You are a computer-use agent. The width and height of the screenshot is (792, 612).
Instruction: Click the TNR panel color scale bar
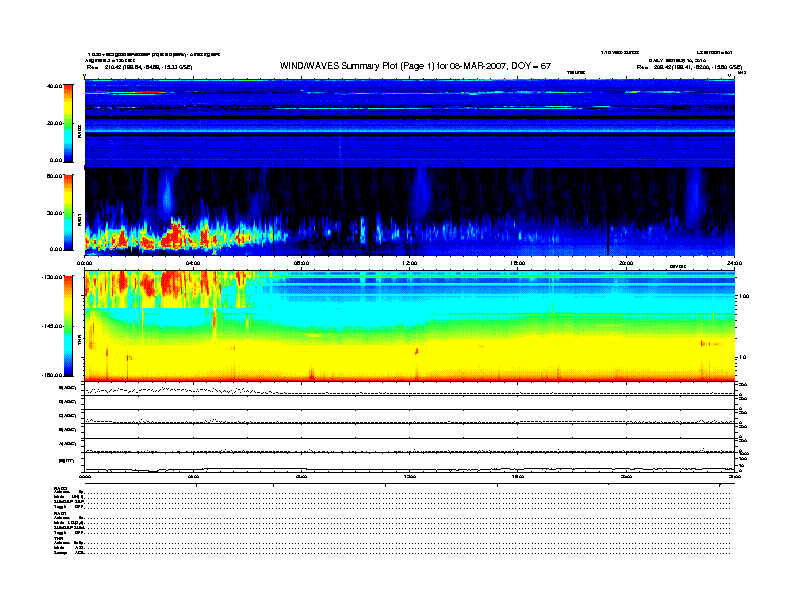click(68, 326)
